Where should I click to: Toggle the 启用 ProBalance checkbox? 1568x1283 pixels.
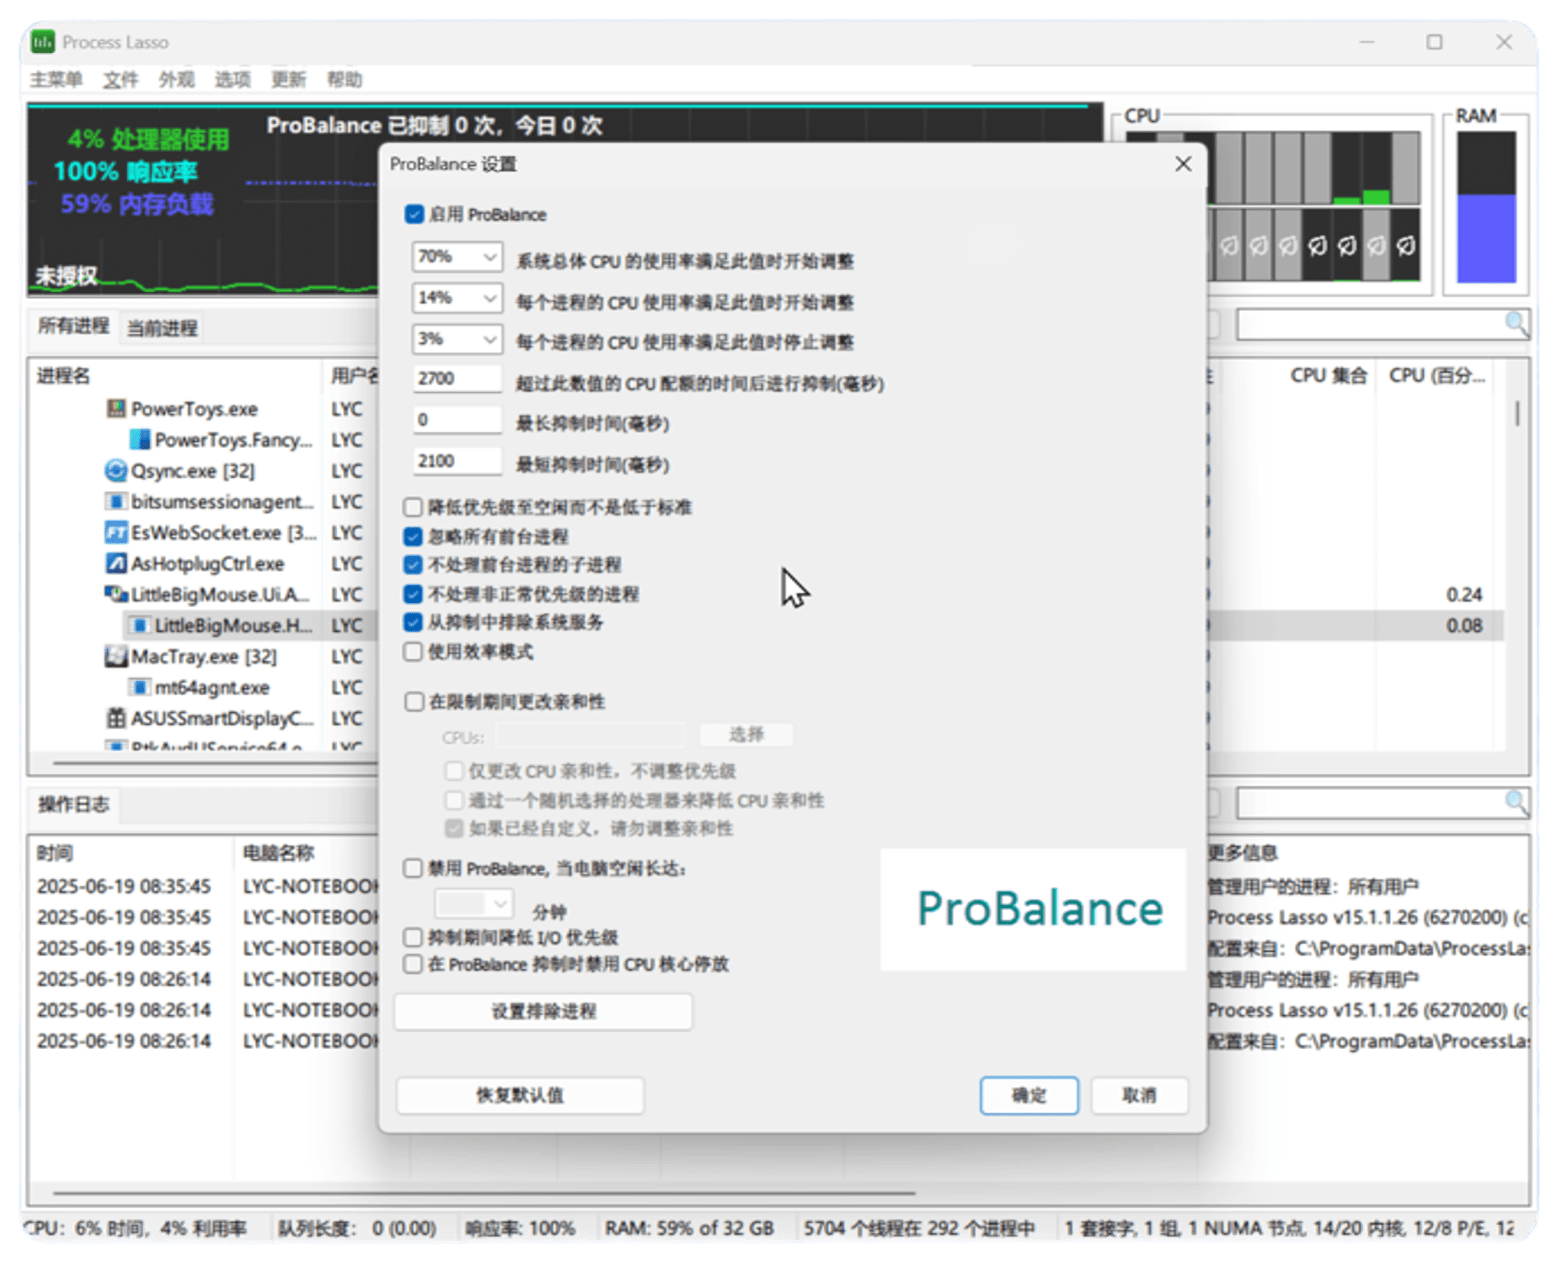click(414, 214)
